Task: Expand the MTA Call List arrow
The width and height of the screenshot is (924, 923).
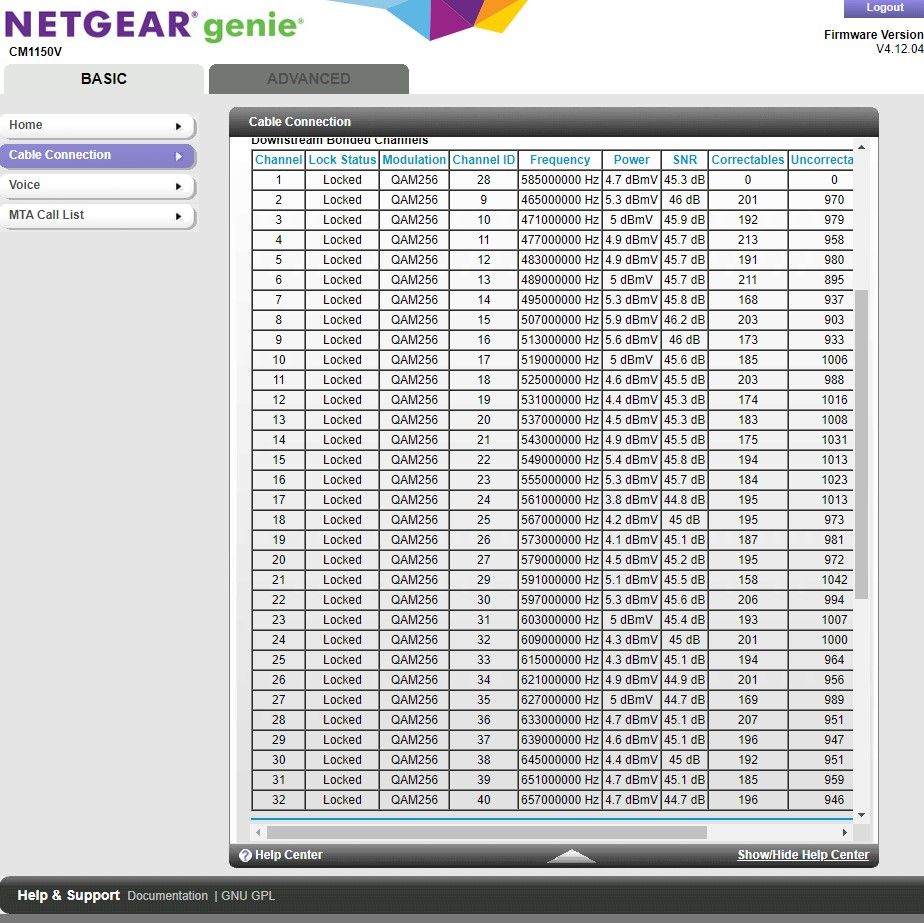Action: [179, 216]
